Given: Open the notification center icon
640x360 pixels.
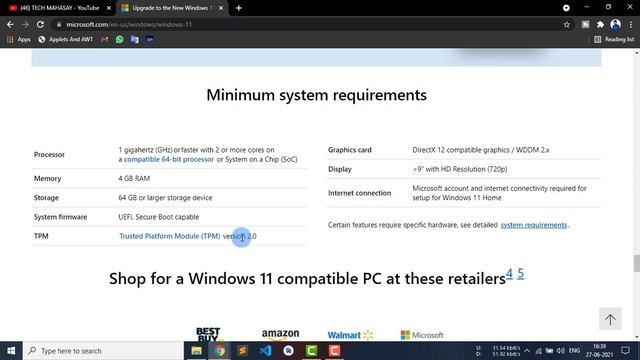Looking at the screenshot, I should click(x=625, y=351).
